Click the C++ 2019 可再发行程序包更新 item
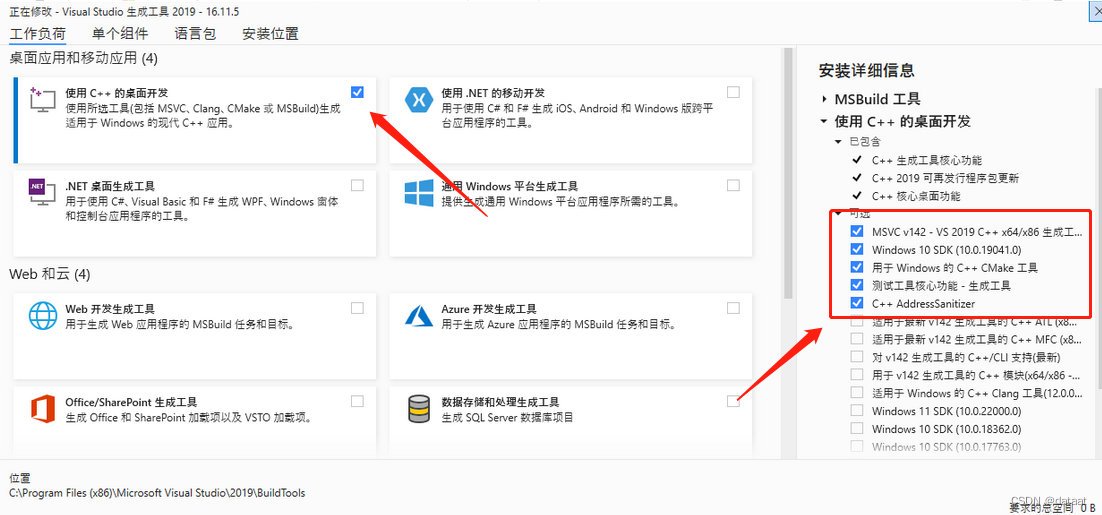Image resolution: width=1102 pixels, height=515 pixels. [x=945, y=178]
